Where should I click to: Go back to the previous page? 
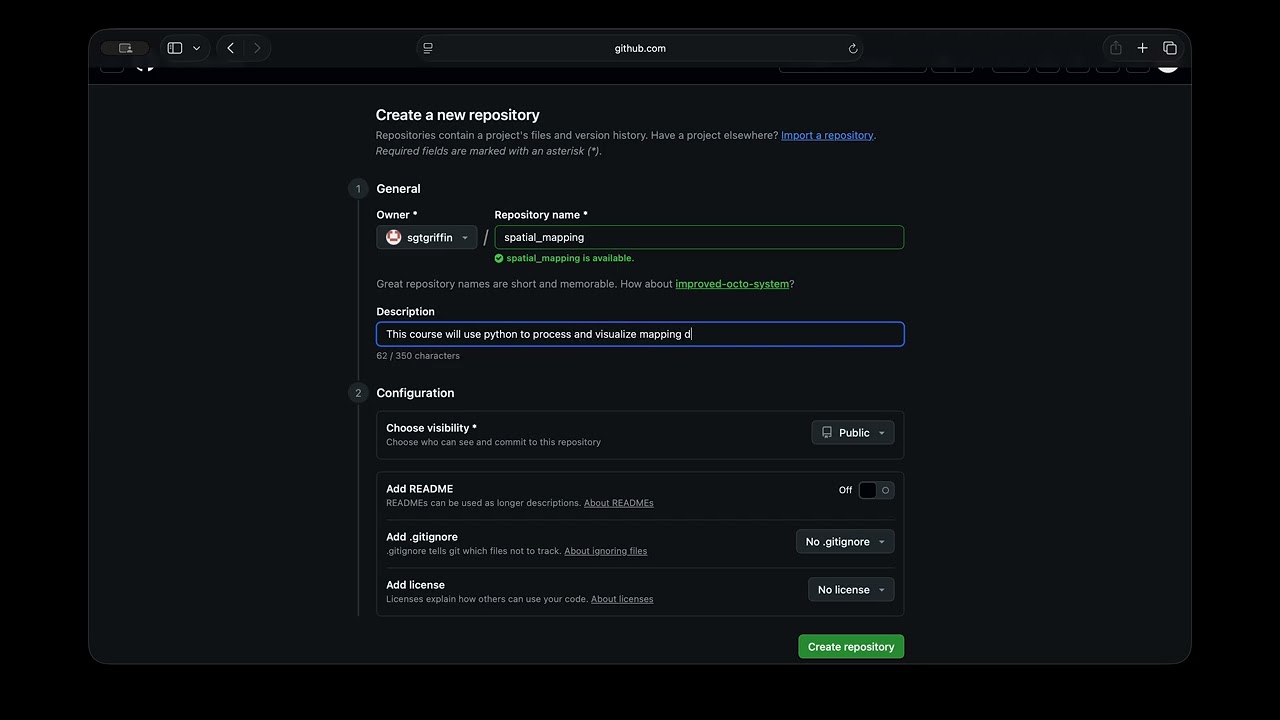231,48
